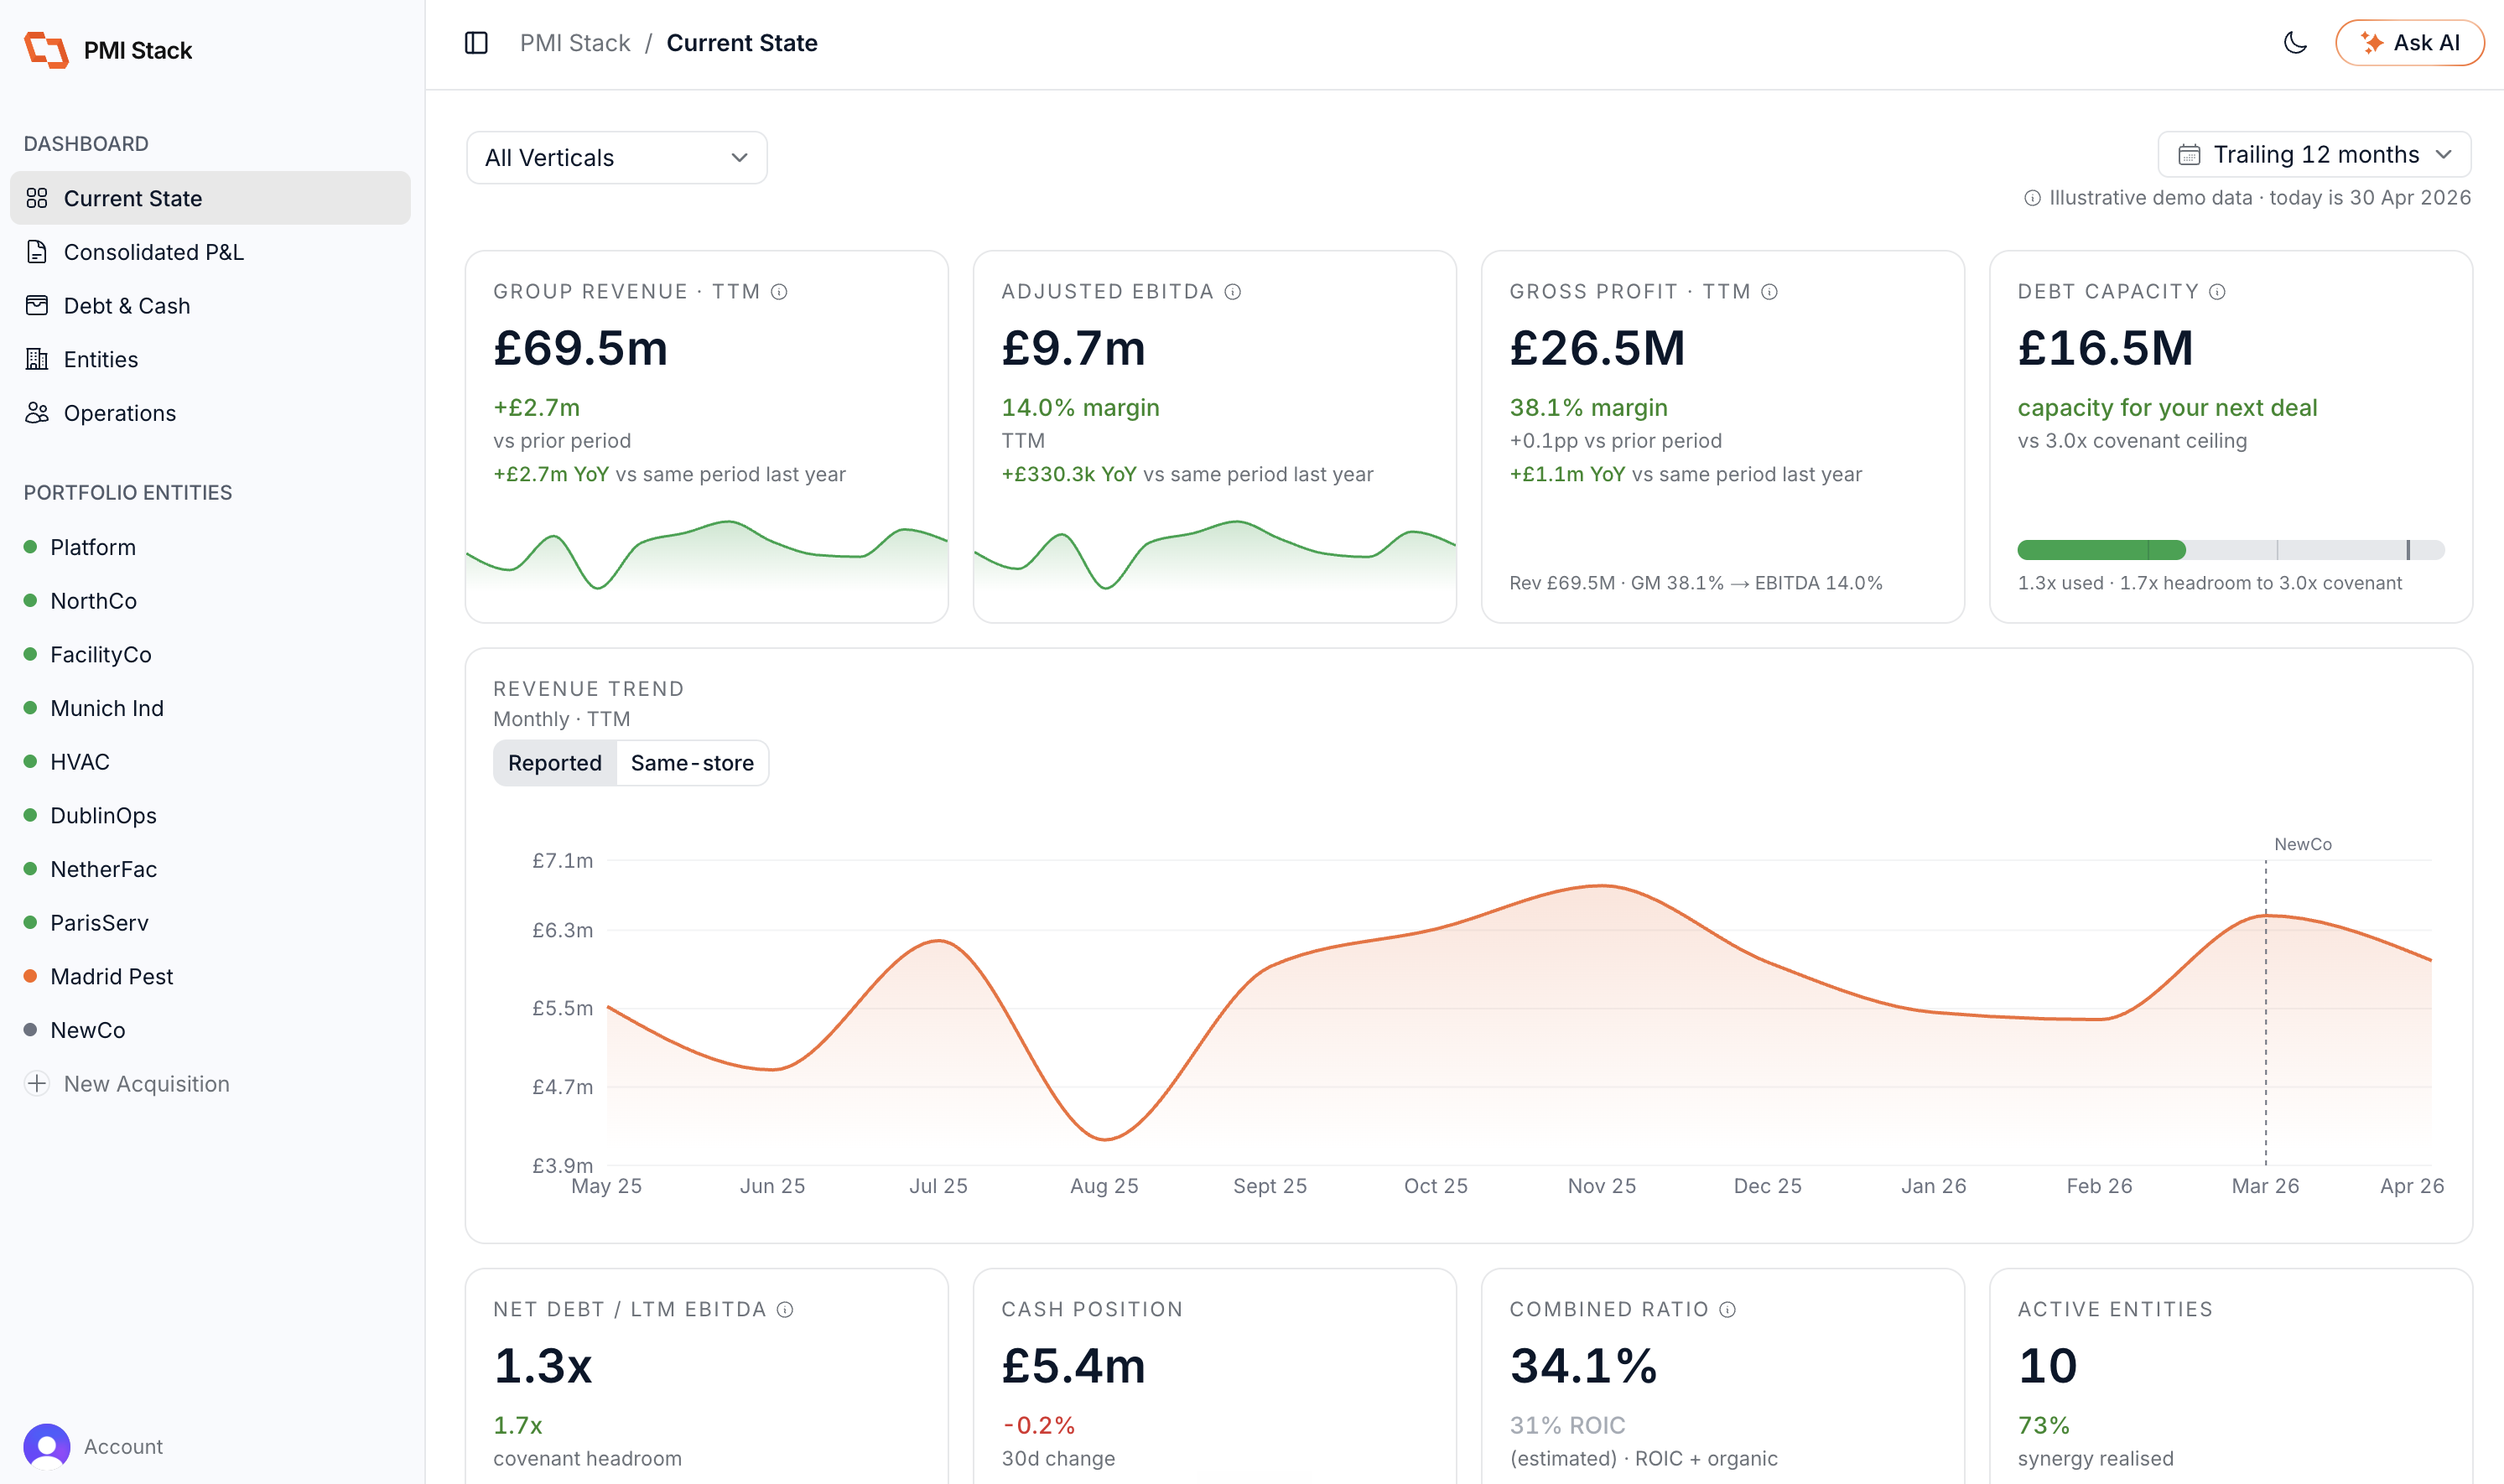Open the All Verticals dropdown
This screenshot has width=2504, height=1484.
tap(616, 157)
